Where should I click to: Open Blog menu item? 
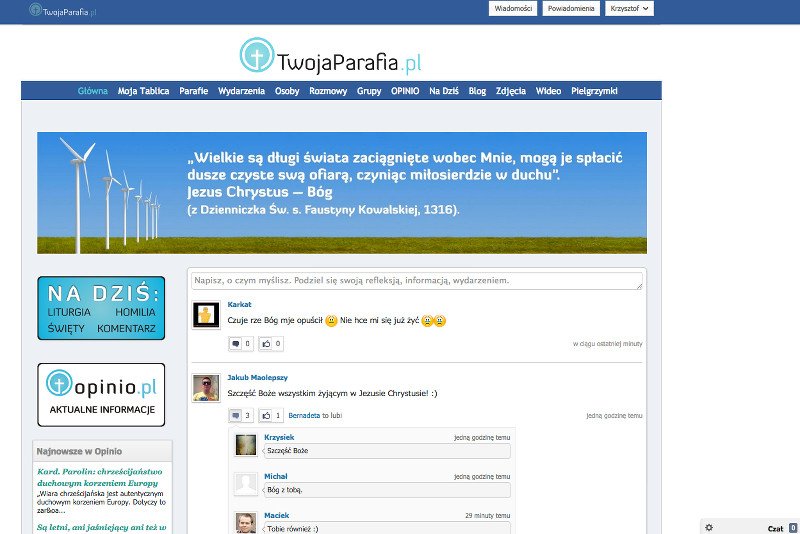[477, 91]
